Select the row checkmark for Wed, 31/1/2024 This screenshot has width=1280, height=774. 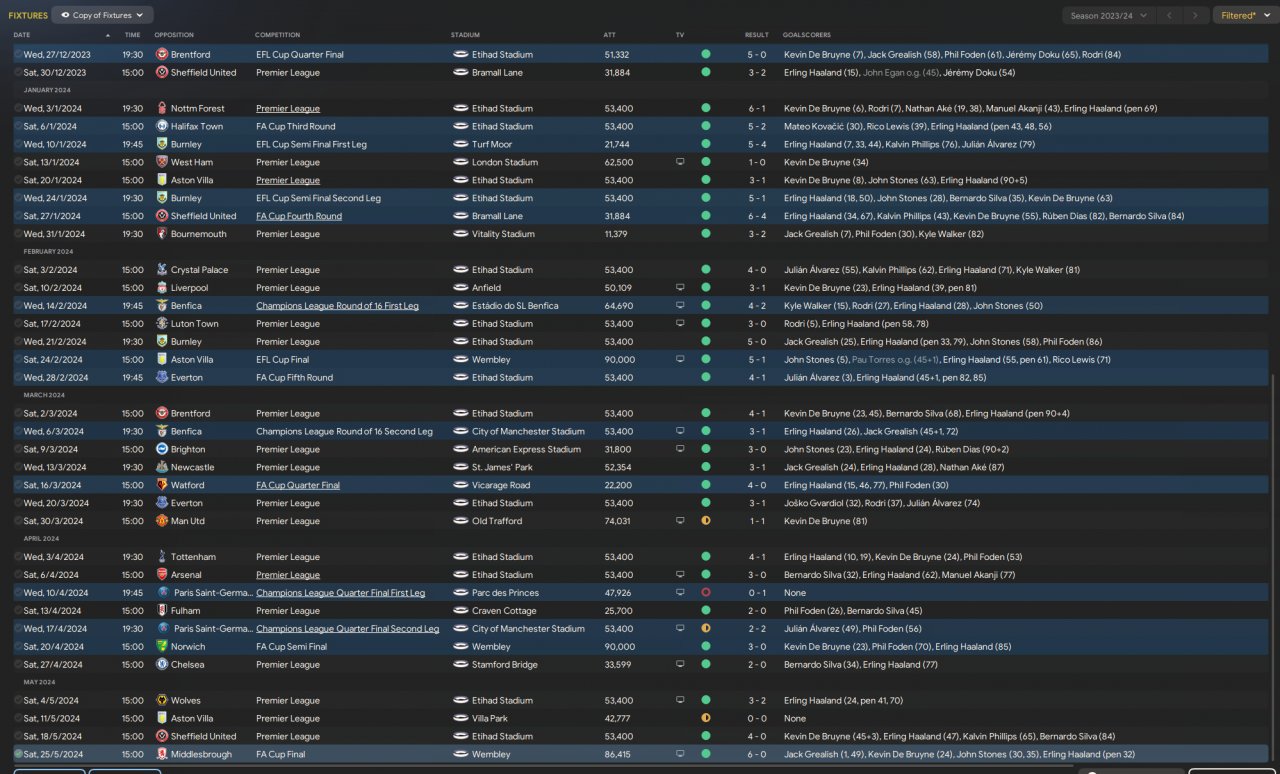(x=18, y=234)
